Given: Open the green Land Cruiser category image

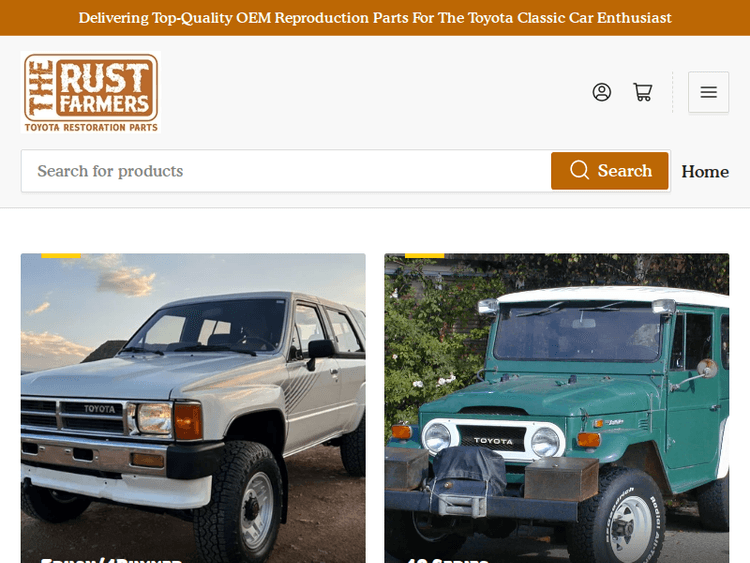Looking at the screenshot, I should pyautogui.click(x=557, y=408).
